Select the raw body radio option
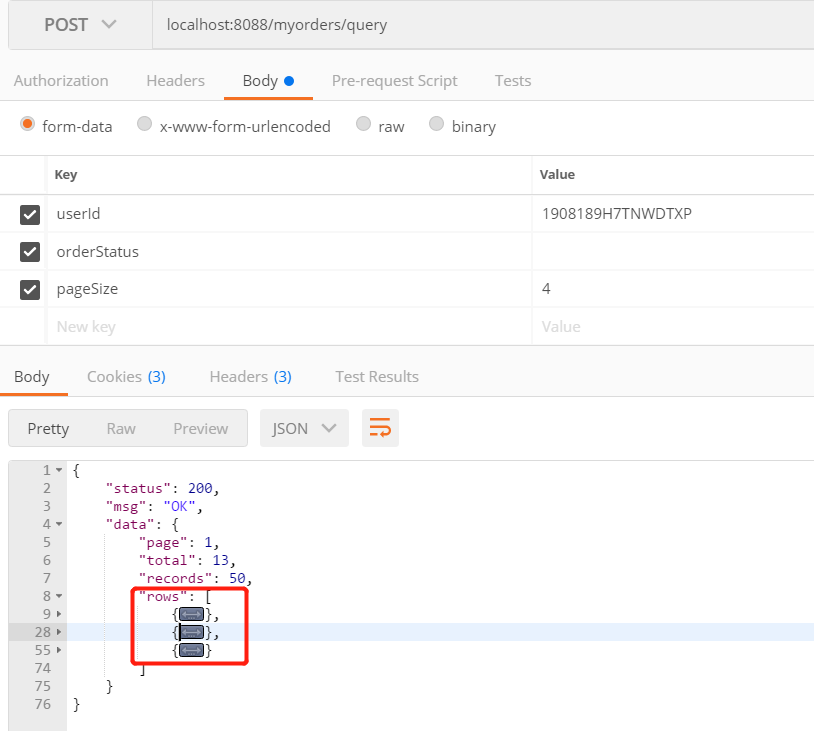The image size is (814, 731). coord(363,124)
